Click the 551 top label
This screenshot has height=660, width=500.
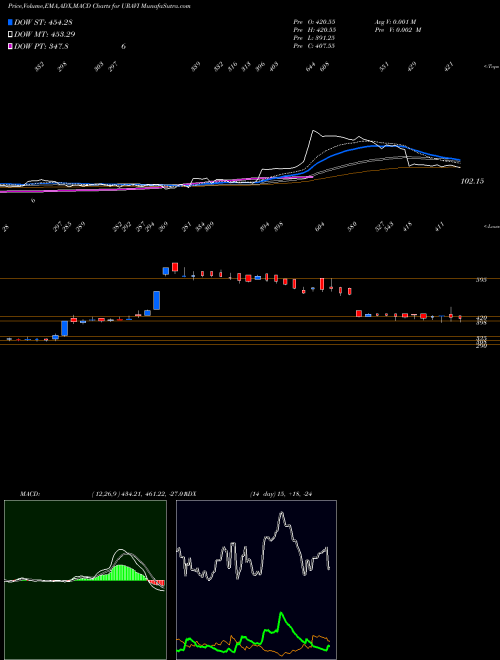384,67
